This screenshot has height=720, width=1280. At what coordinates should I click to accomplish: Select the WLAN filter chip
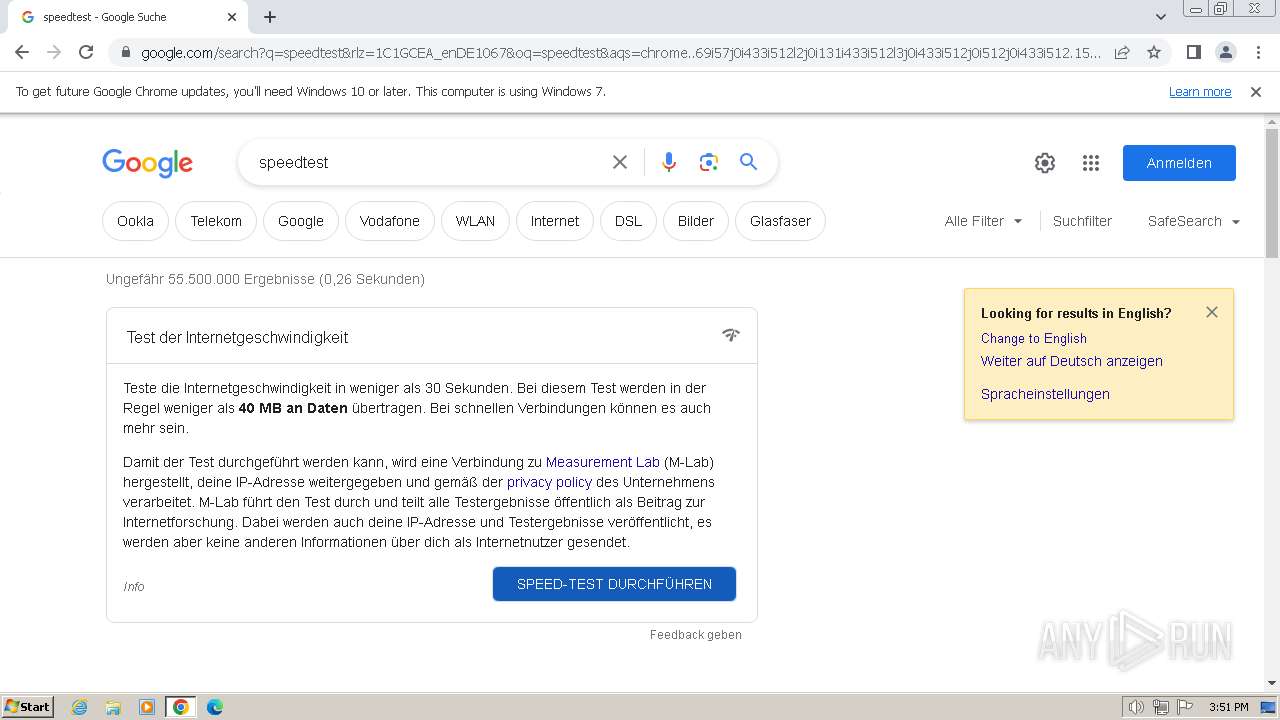tap(475, 221)
